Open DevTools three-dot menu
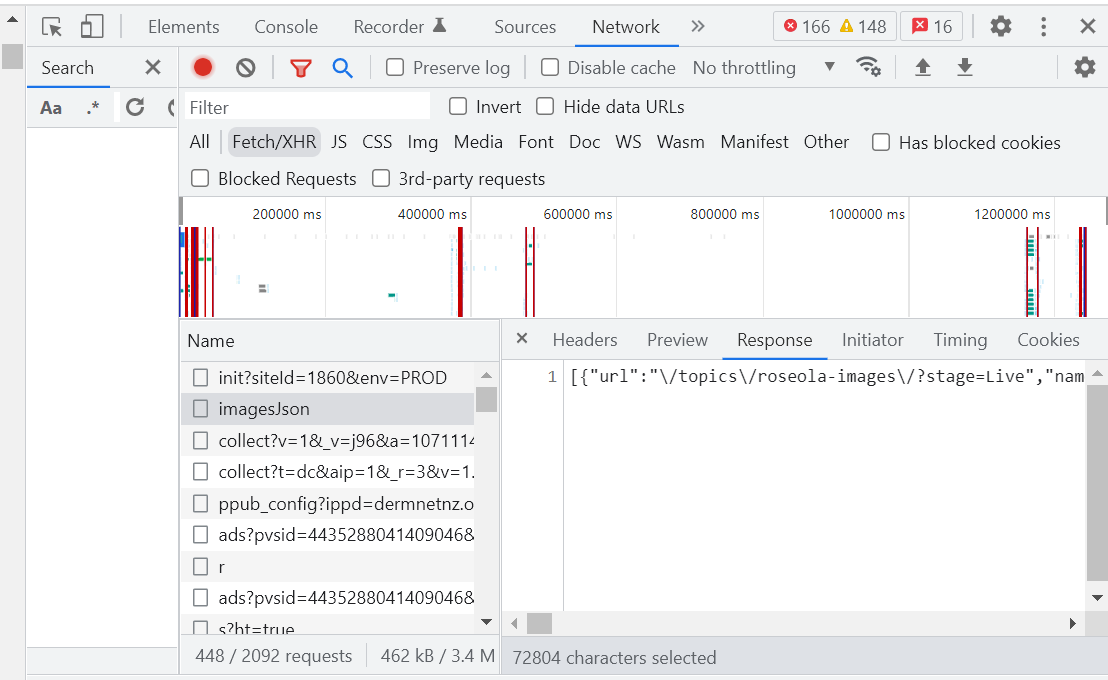Viewport: 1108px width, 680px height. point(1044,27)
